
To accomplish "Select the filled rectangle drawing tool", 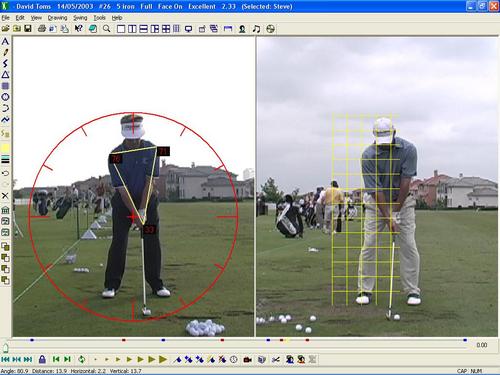I will [x=5, y=86].
